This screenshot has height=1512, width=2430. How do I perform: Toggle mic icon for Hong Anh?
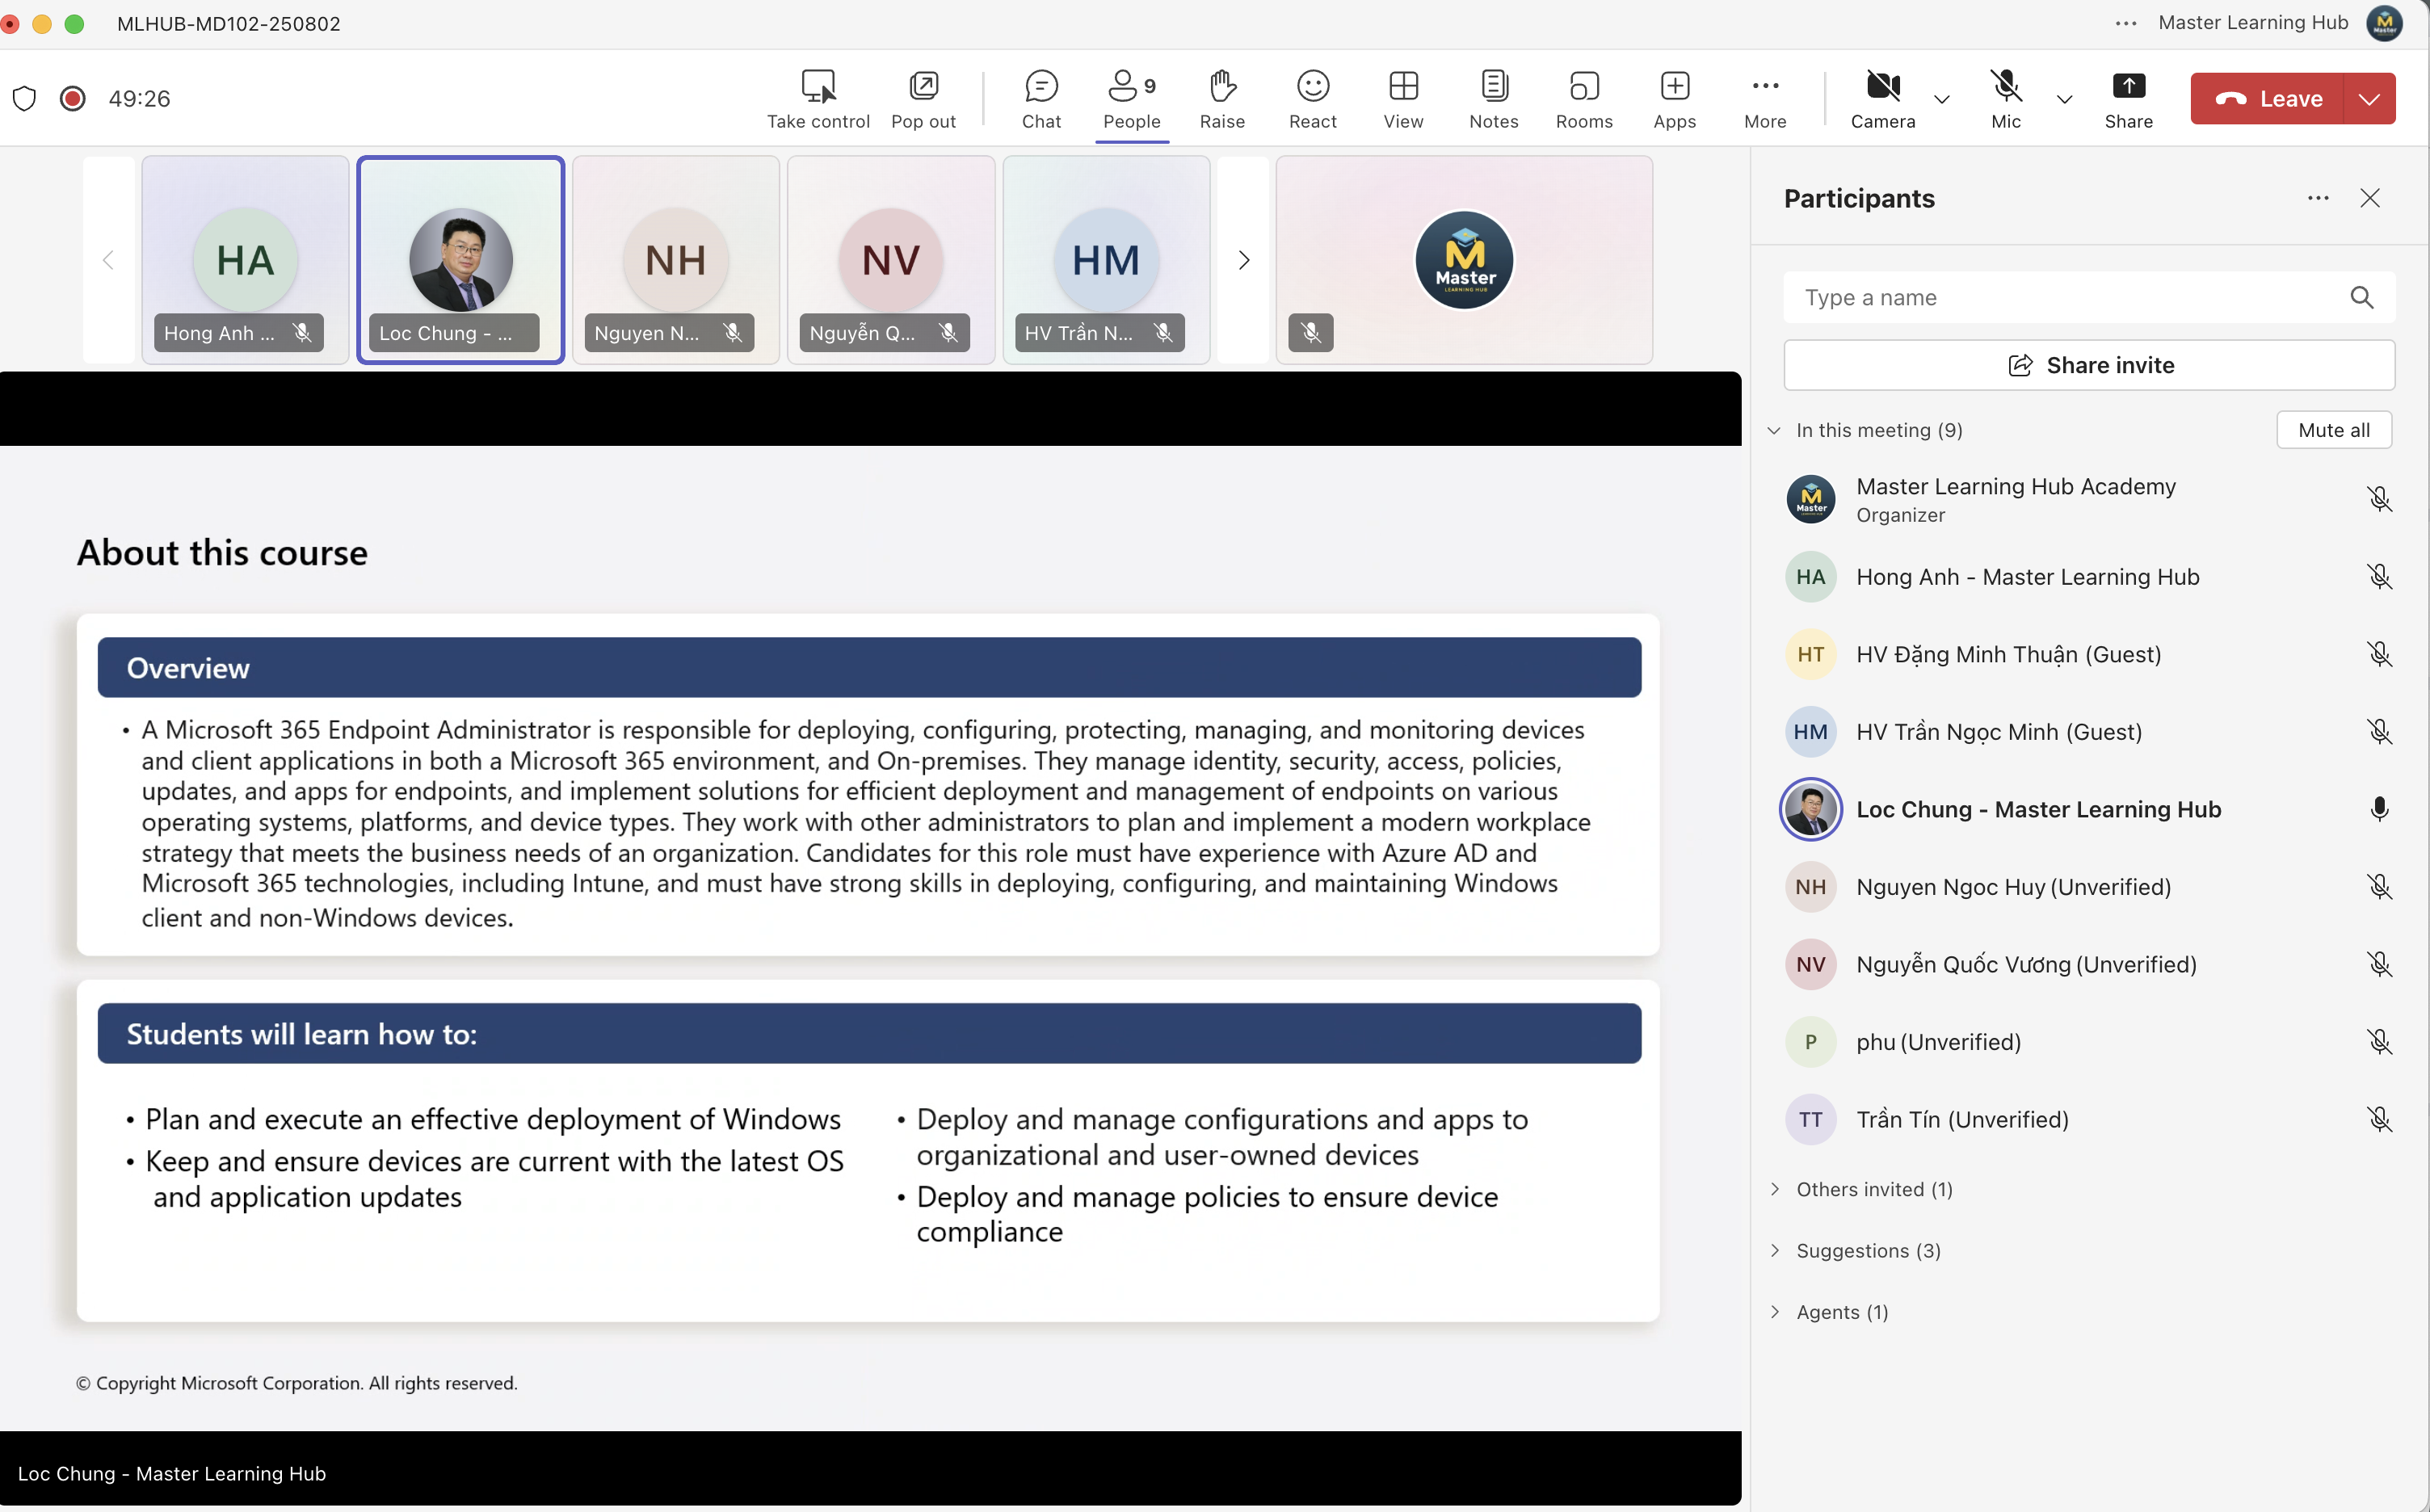tap(2380, 577)
